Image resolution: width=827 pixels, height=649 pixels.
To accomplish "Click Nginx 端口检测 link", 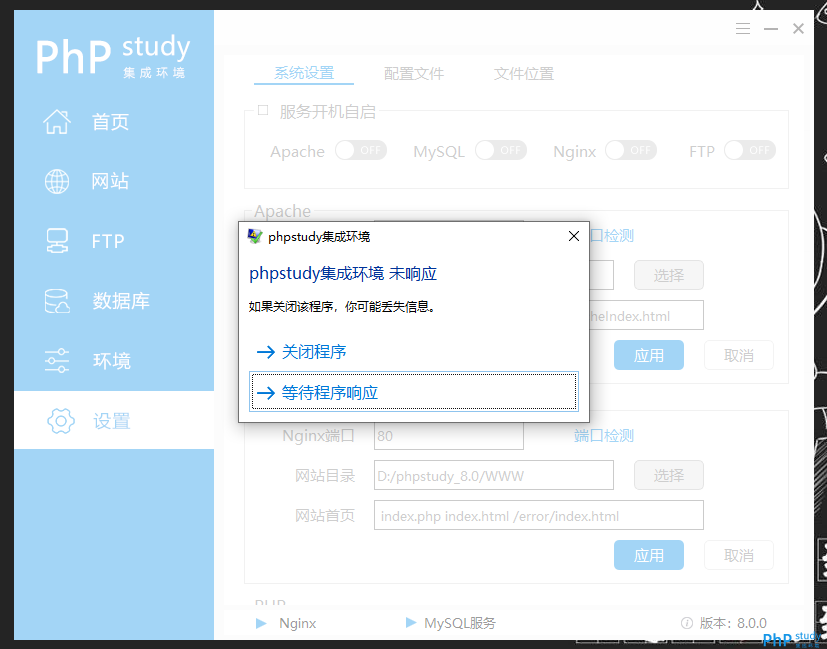I will (x=603, y=435).
